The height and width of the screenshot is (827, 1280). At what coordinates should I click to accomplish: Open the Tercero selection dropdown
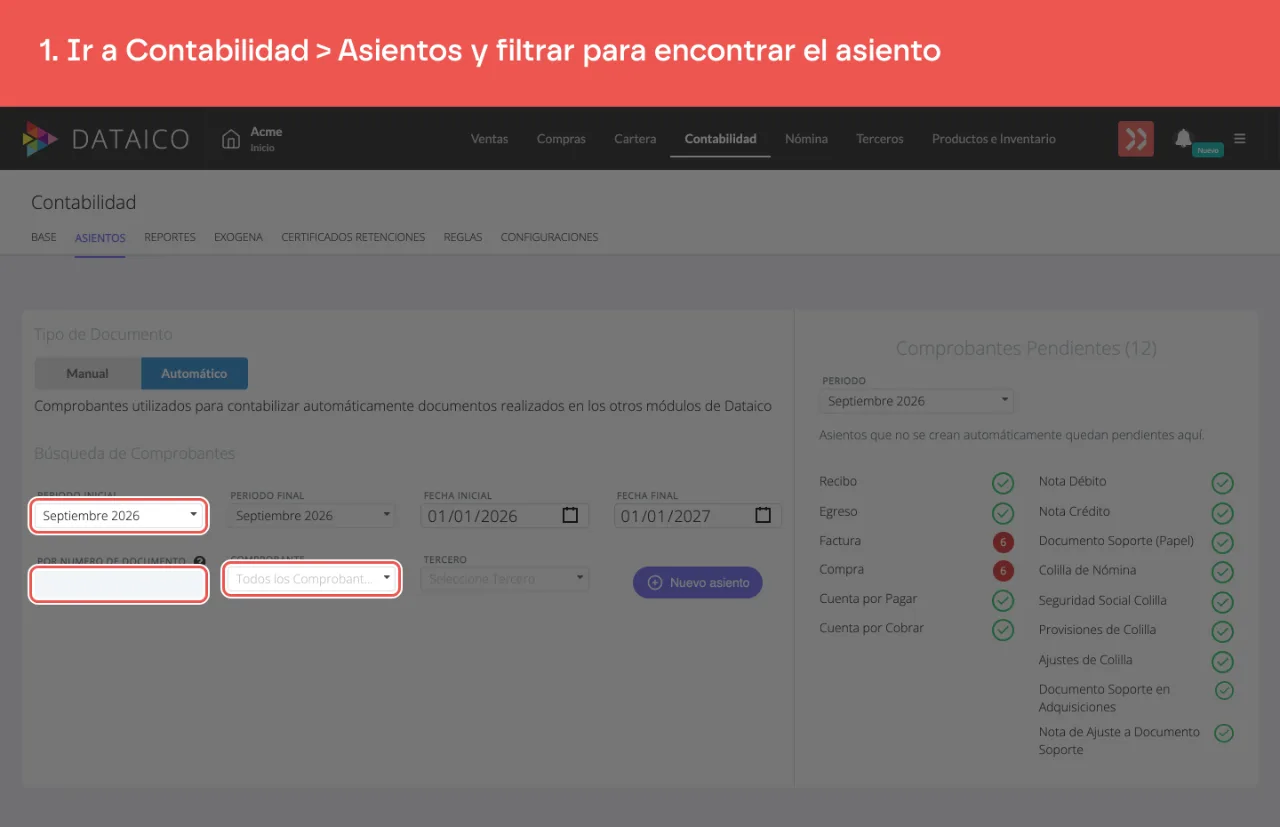click(505, 579)
